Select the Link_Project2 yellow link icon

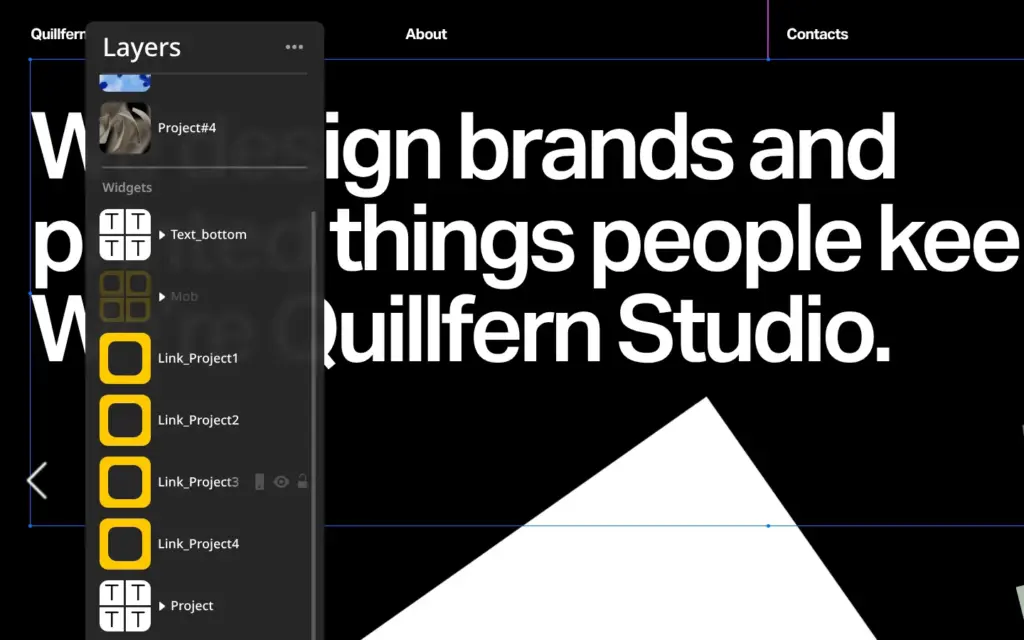point(125,420)
